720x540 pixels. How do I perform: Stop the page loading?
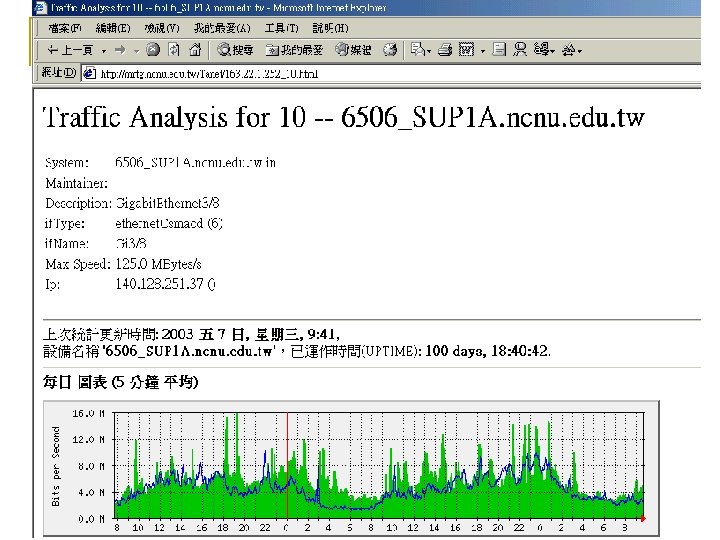tap(153, 50)
